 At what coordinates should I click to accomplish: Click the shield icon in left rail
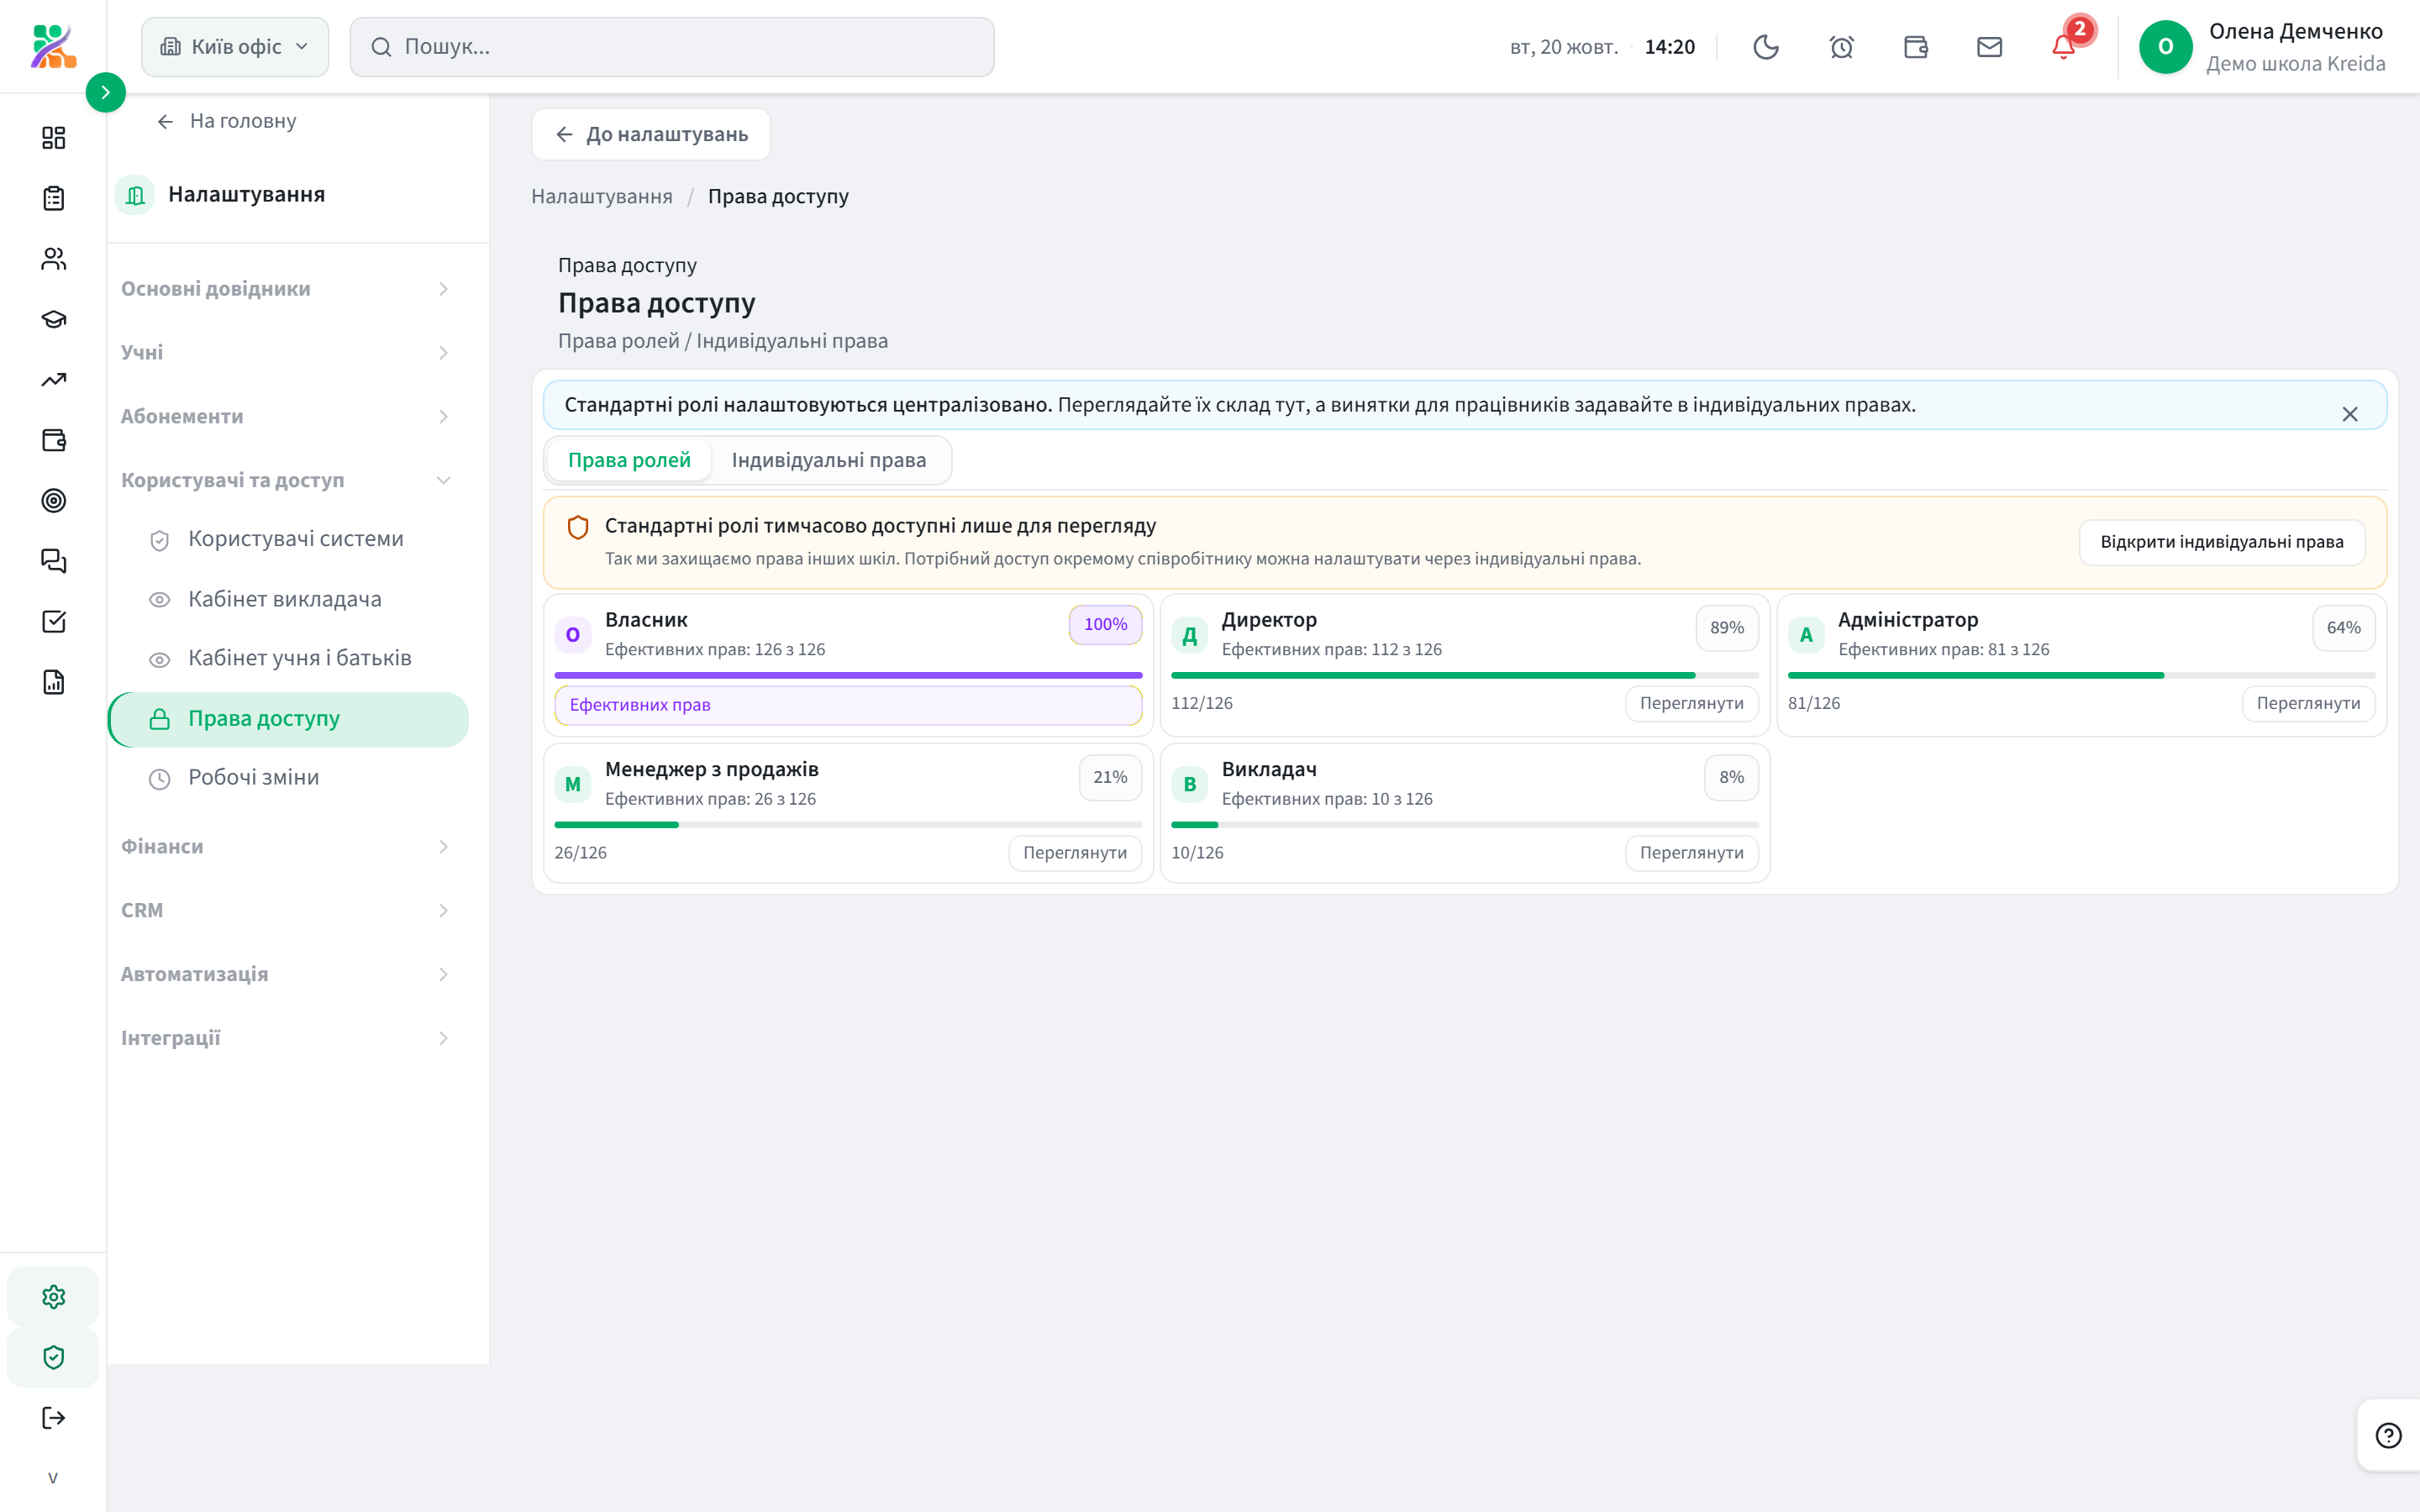point(54,1357)
